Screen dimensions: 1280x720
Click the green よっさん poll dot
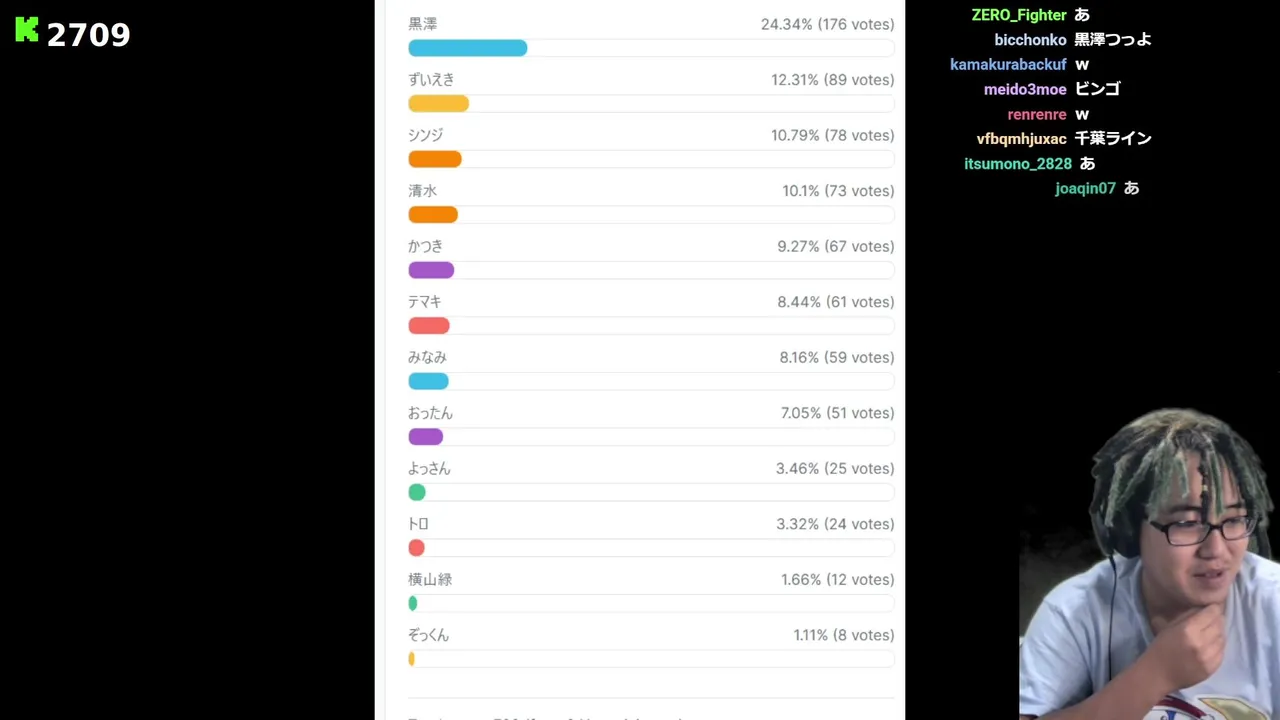click(417, 492)
